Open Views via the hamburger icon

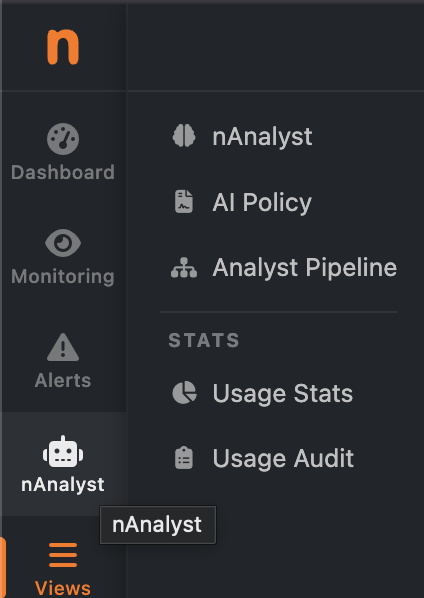pyautogui.click(x=63, y=555)
